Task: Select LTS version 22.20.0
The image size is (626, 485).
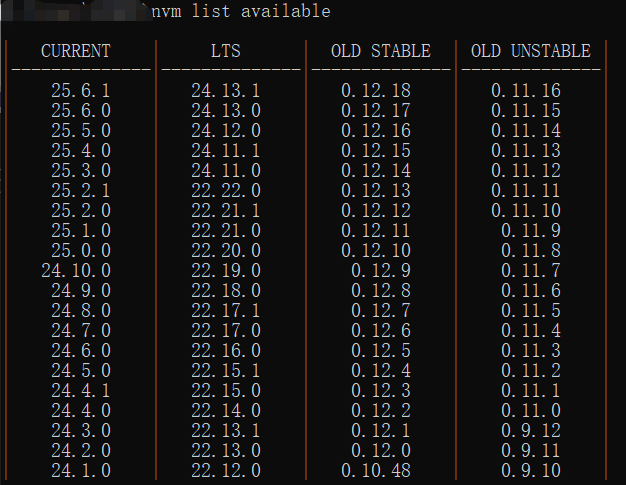Action: 226,250
